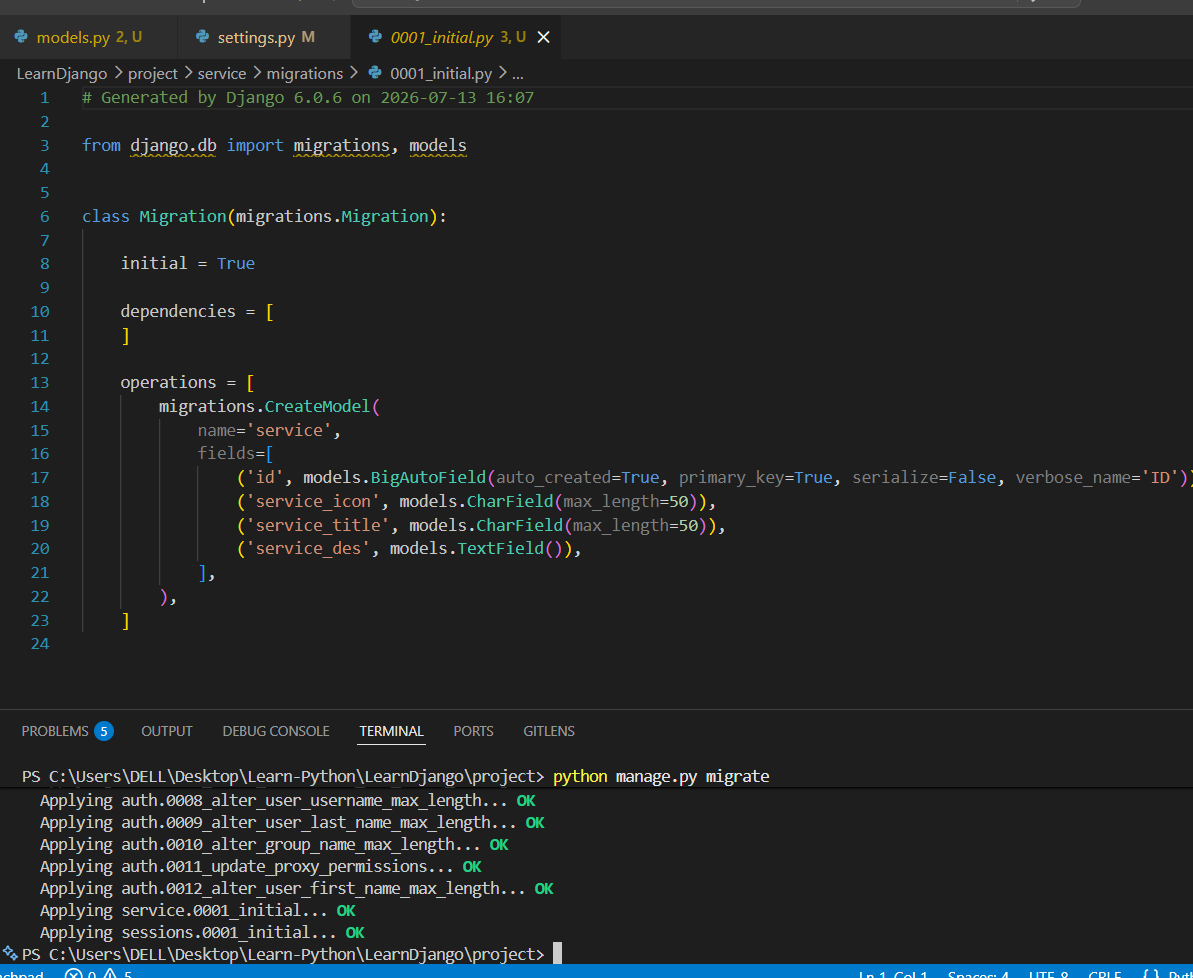
Task: Click terminal line auth.0010_alter_group_name_max_length
Action: [274, 845]
